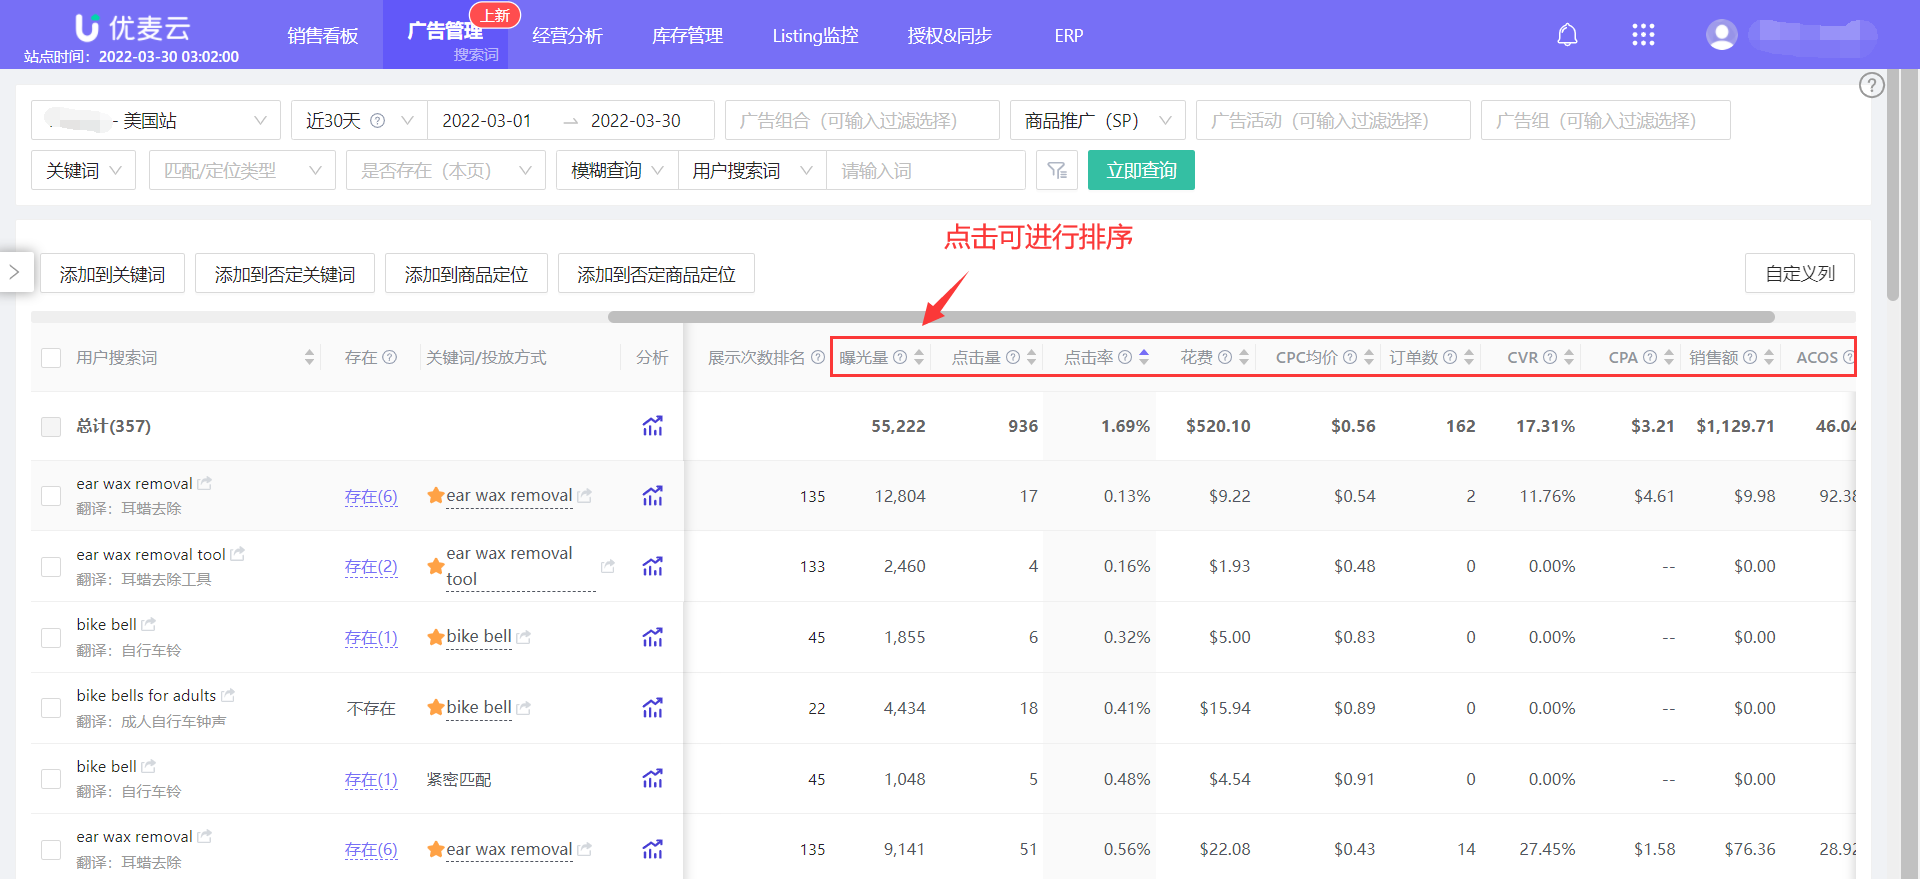The height and width of the screenshot is (879, 1920).
Task: Click the 广告组合 filter input
Action: (x=862, y=120)
